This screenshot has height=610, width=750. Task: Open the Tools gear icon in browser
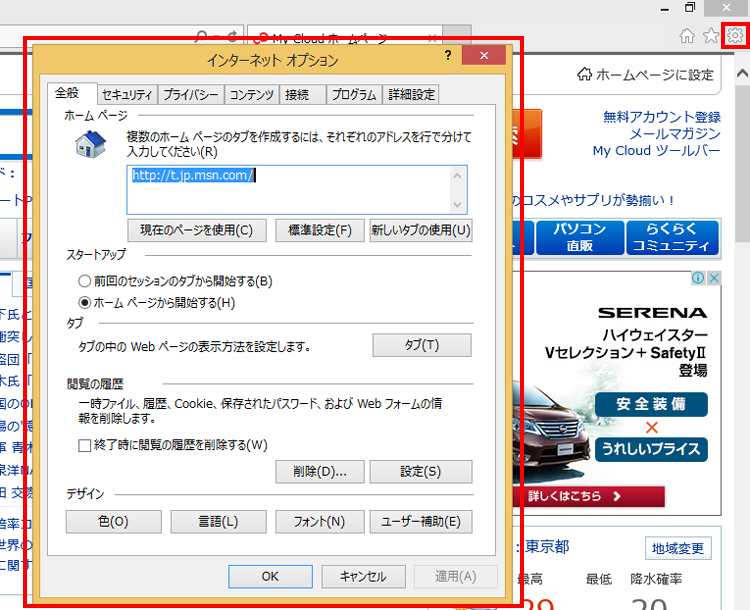point(735,36)
